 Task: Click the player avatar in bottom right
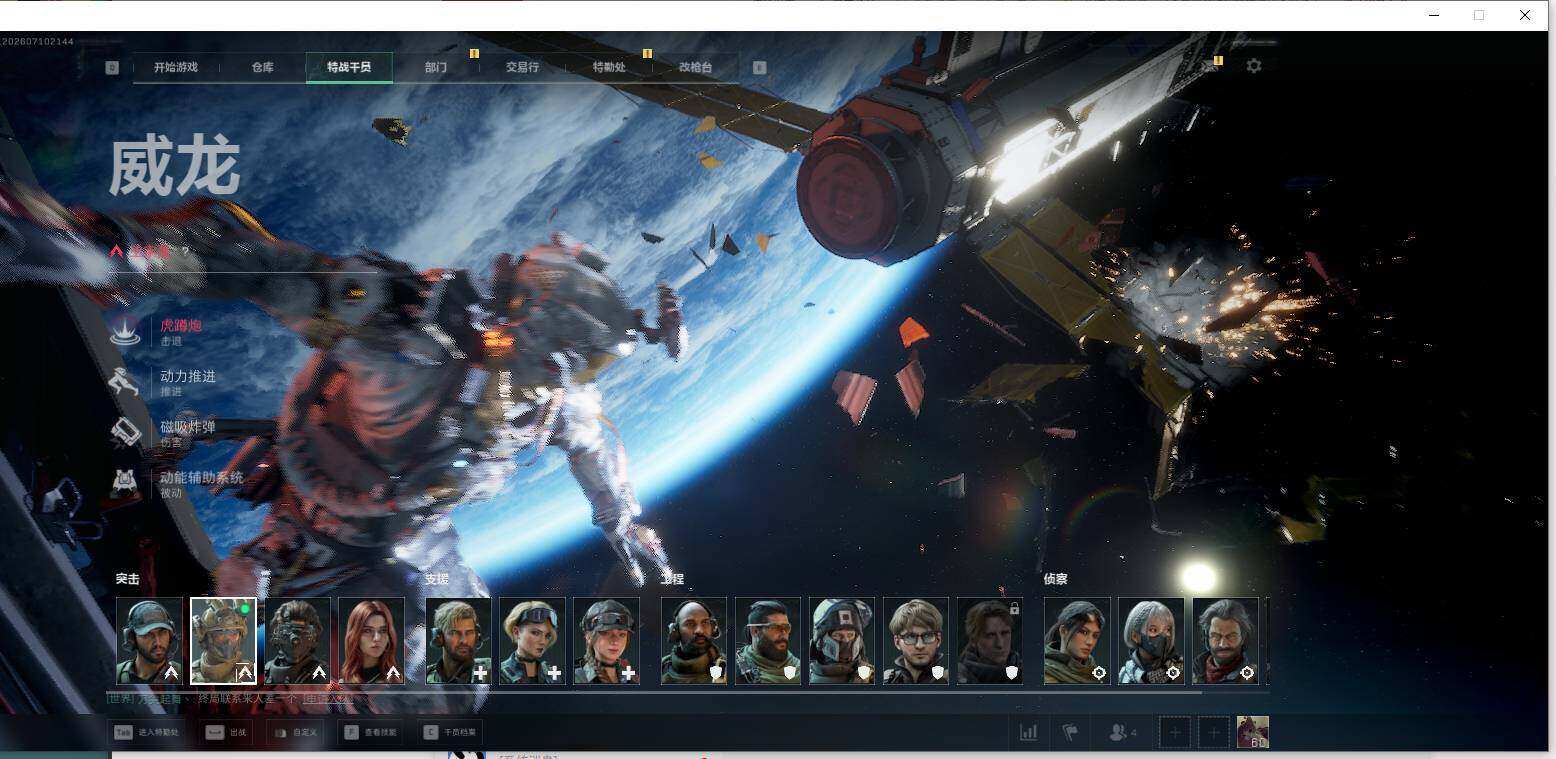coord(1253,732)
